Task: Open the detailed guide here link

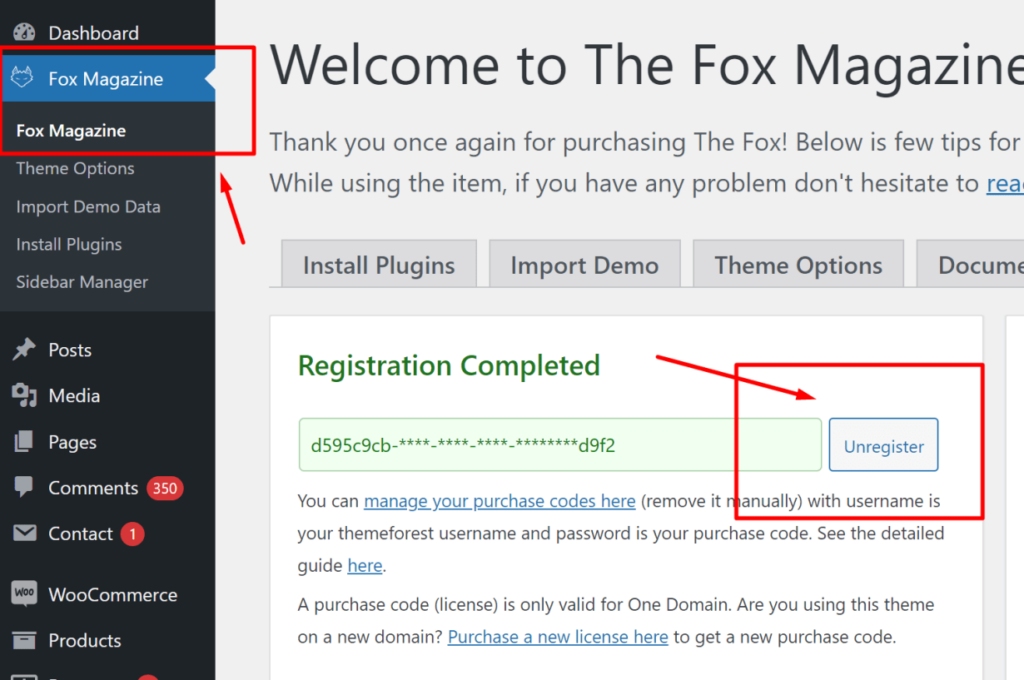Action: pyautogui.click(x=364, y=566)
